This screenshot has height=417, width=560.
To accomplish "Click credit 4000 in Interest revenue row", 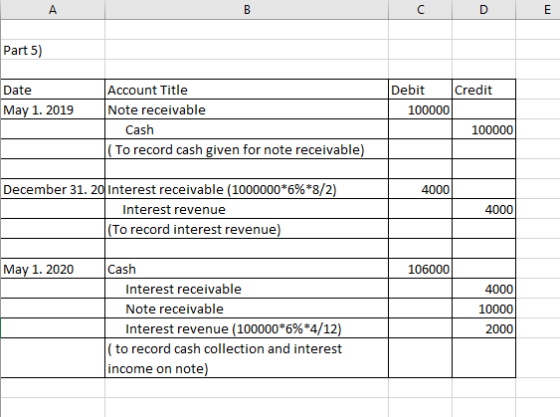I will 484,209.
